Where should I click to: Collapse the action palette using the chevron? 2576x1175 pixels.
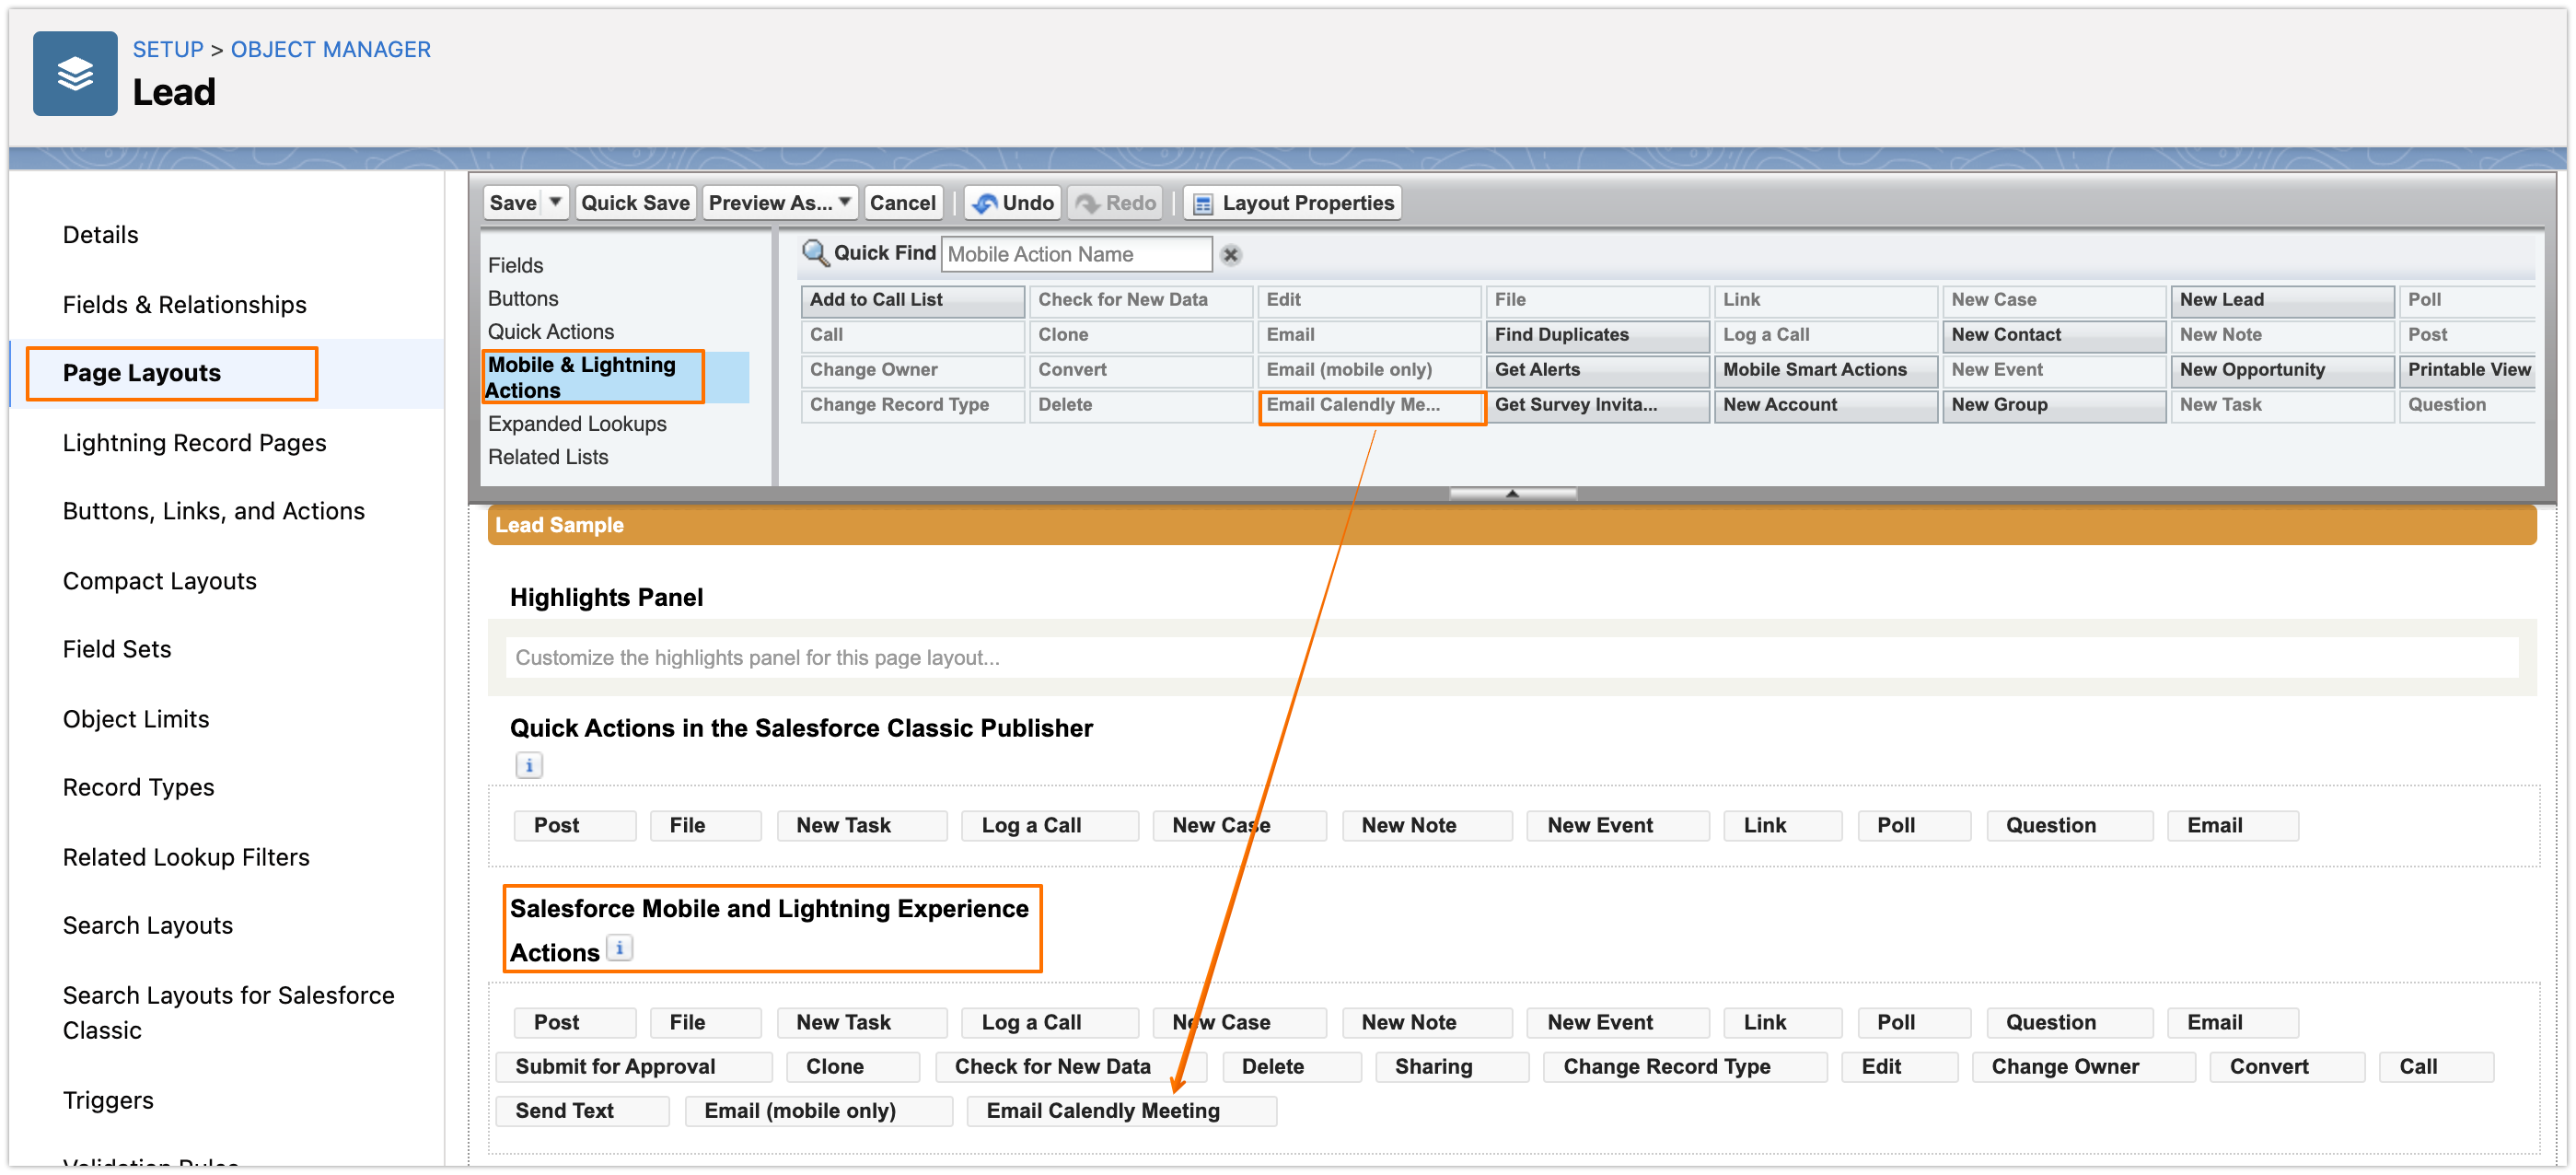click(x=1511, y=492)
